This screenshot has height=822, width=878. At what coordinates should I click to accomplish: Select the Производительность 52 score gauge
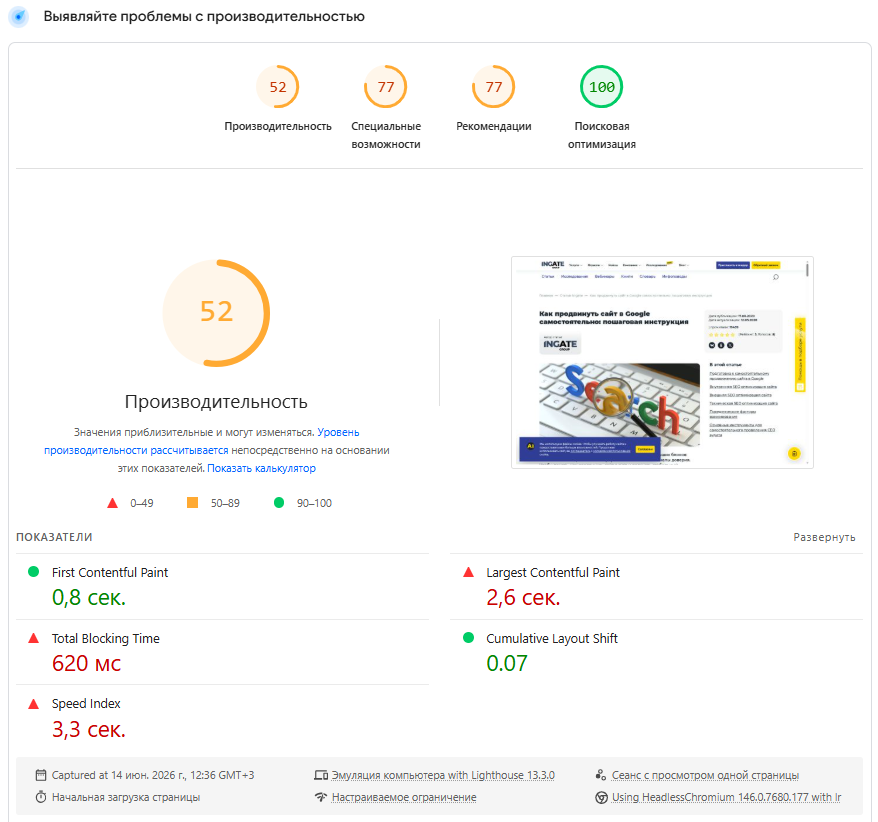[x=278, y=87]
